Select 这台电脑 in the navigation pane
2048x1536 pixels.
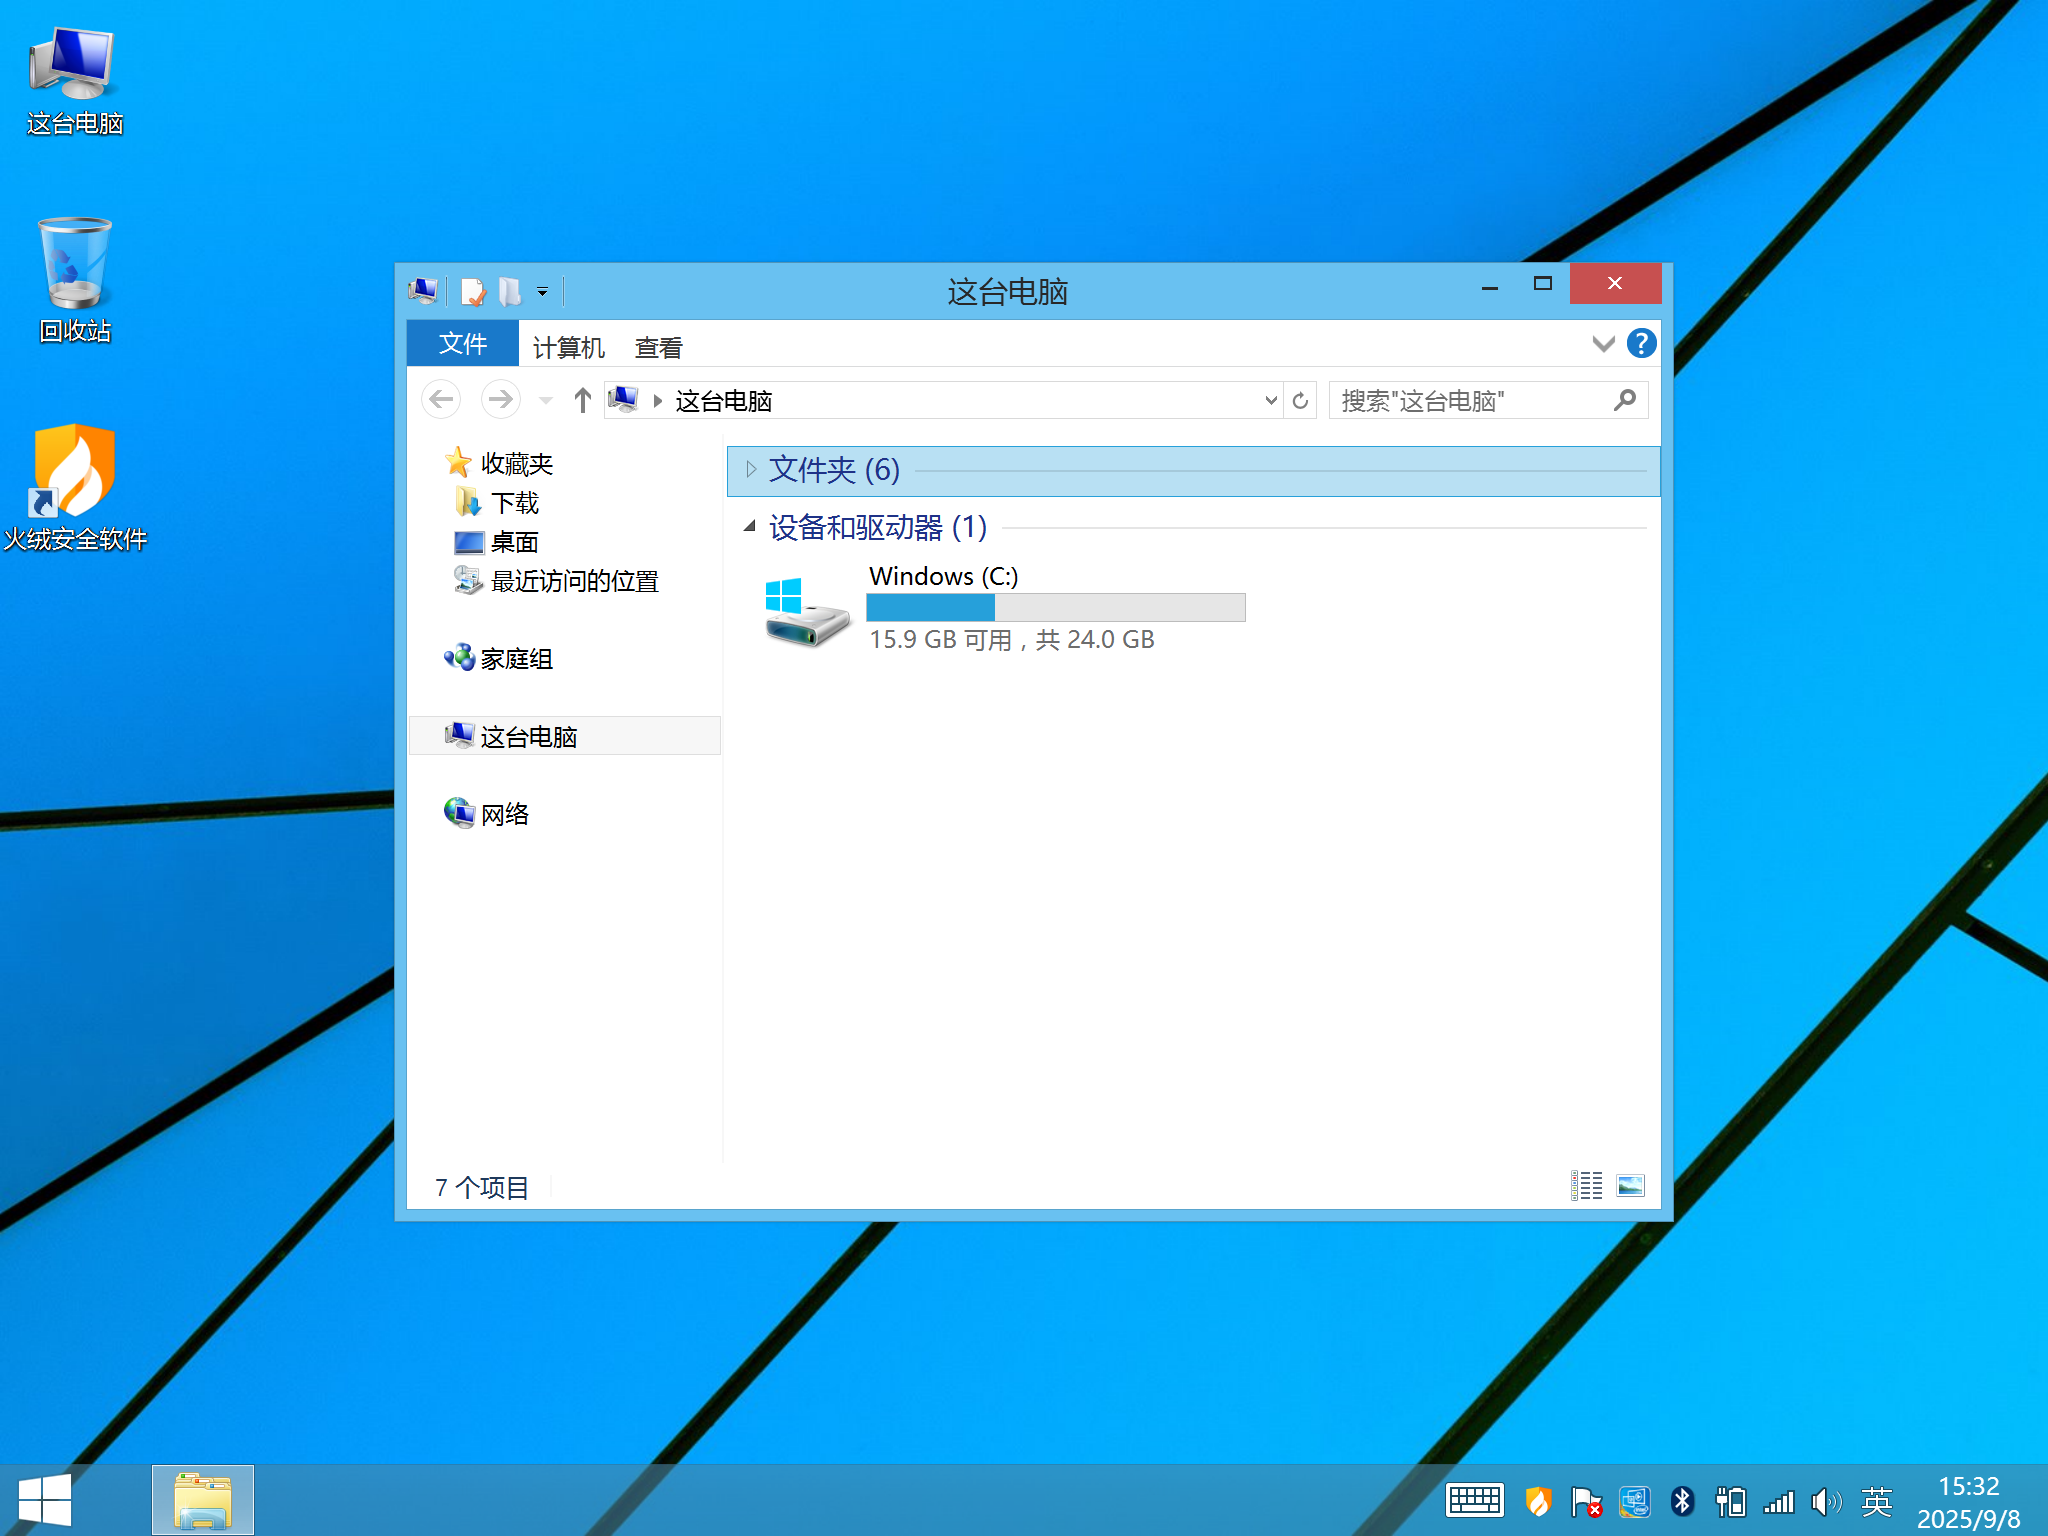pyautogui.click(x=564, y=736)
